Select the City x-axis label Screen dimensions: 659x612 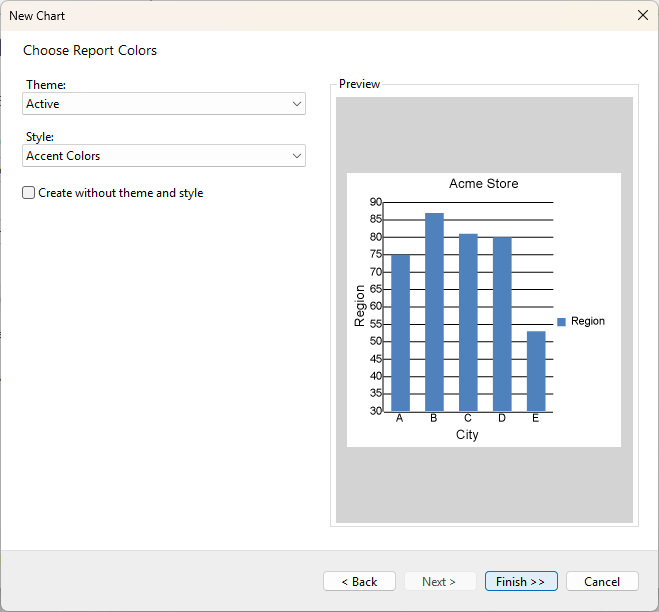tap(467, 435)
